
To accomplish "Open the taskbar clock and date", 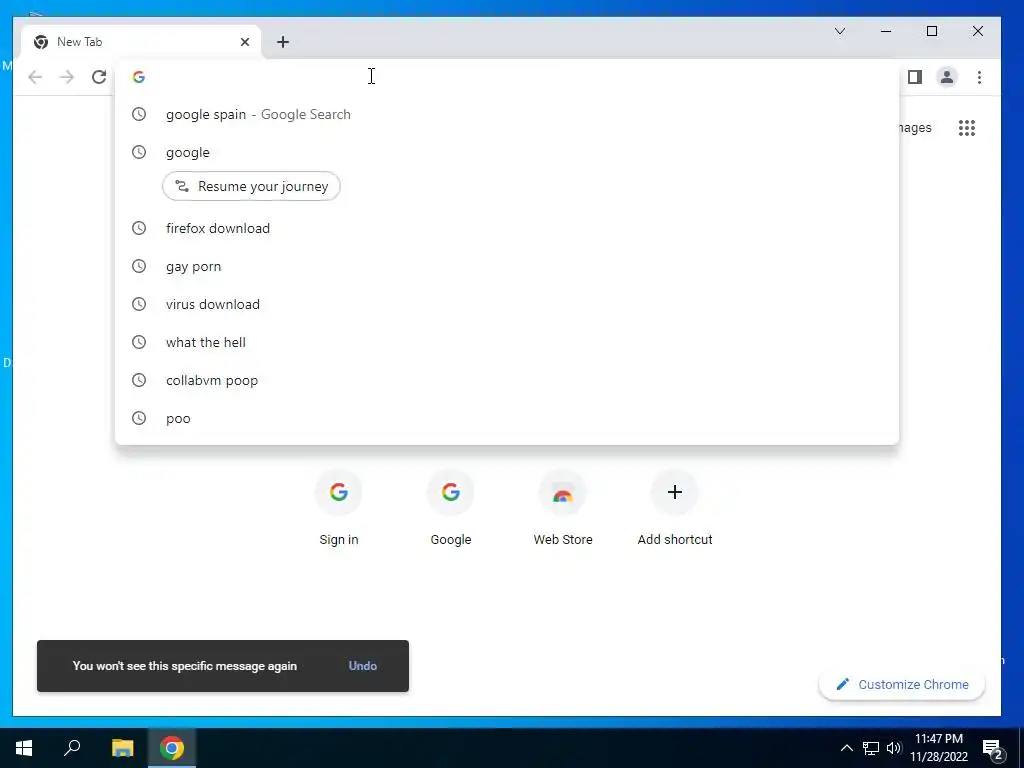I will (939, 748).
